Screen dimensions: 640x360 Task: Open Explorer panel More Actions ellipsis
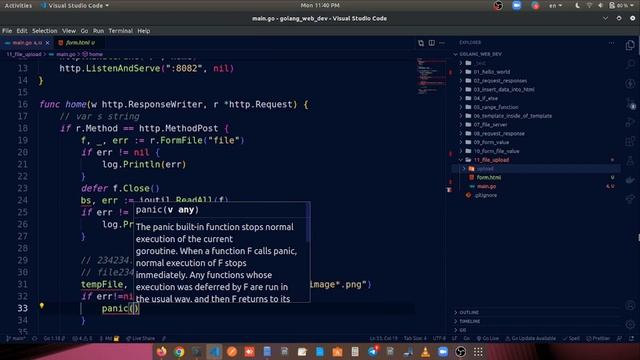tap(611, 42)
